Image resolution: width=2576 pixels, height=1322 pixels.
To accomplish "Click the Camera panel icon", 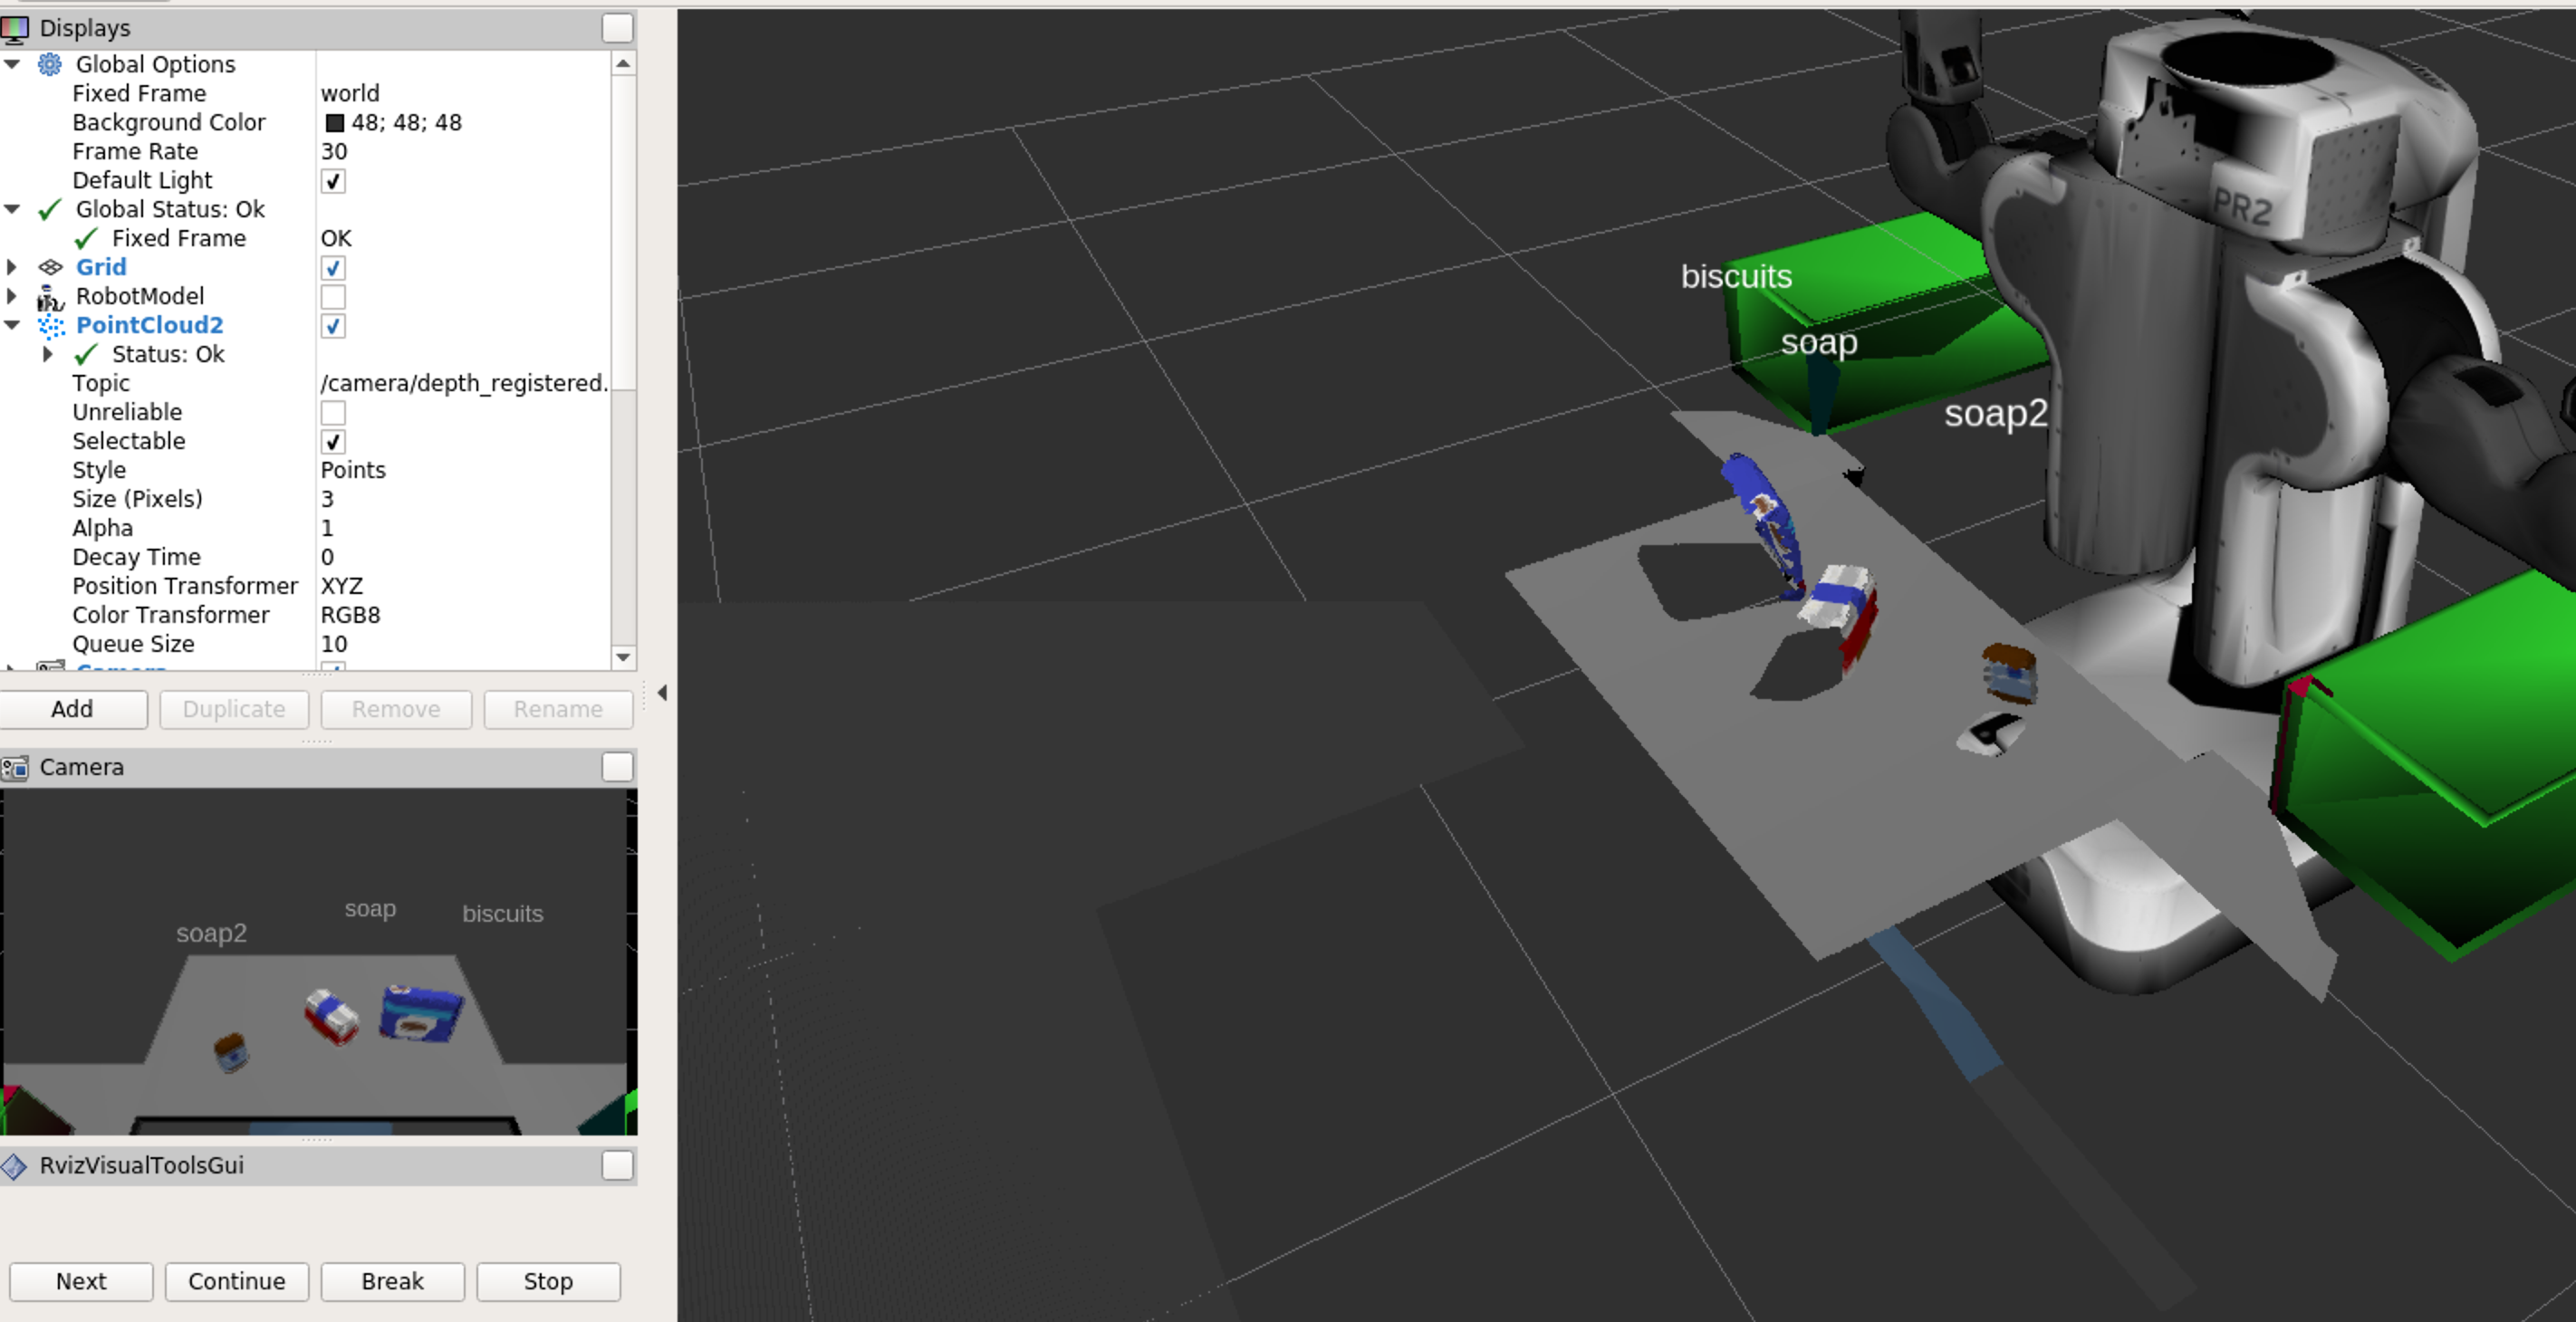I will point(15,767).
